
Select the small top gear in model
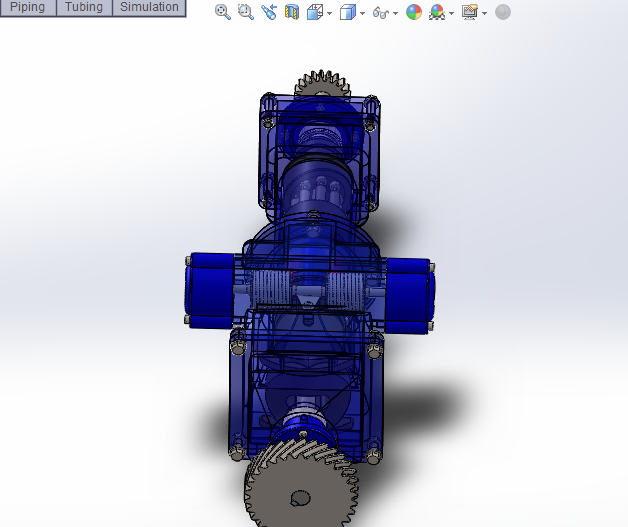pyautogui.click(x=322, y=83)
